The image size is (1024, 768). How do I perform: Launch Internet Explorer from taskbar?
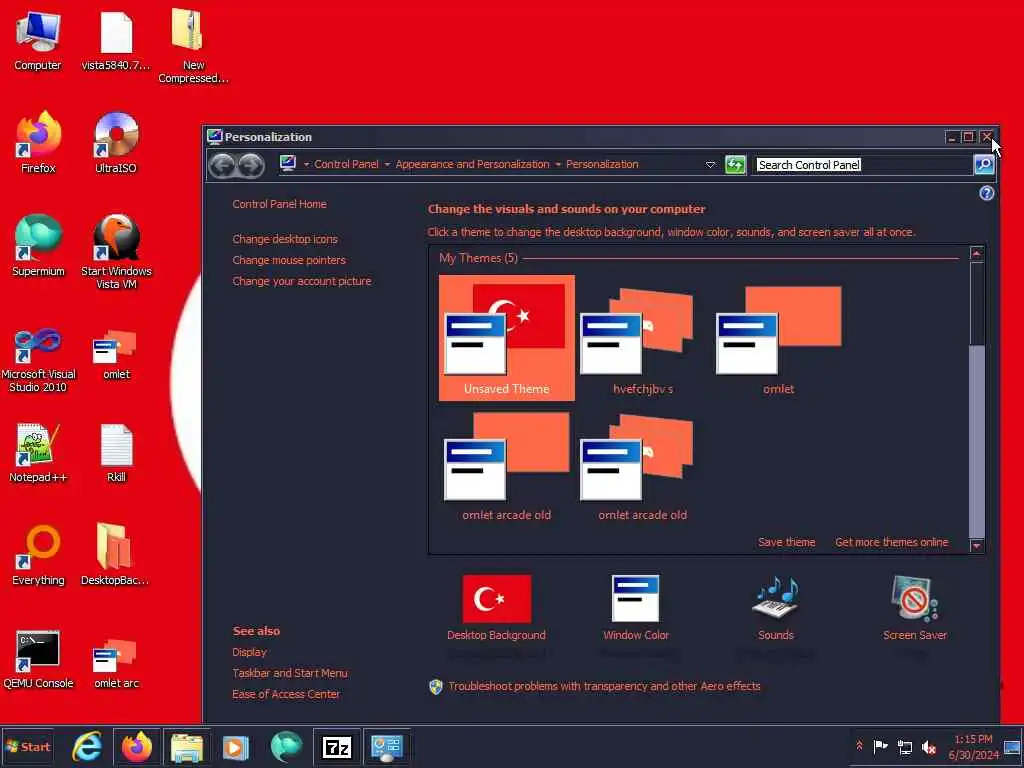pyautogui.click(x=87, y=746)
